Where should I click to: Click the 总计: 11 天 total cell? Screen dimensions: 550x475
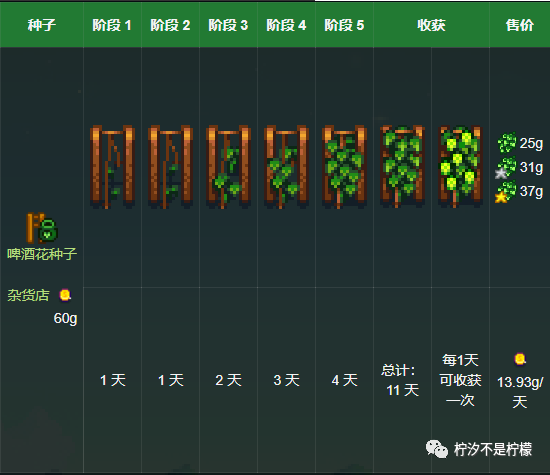pos(402,380)
